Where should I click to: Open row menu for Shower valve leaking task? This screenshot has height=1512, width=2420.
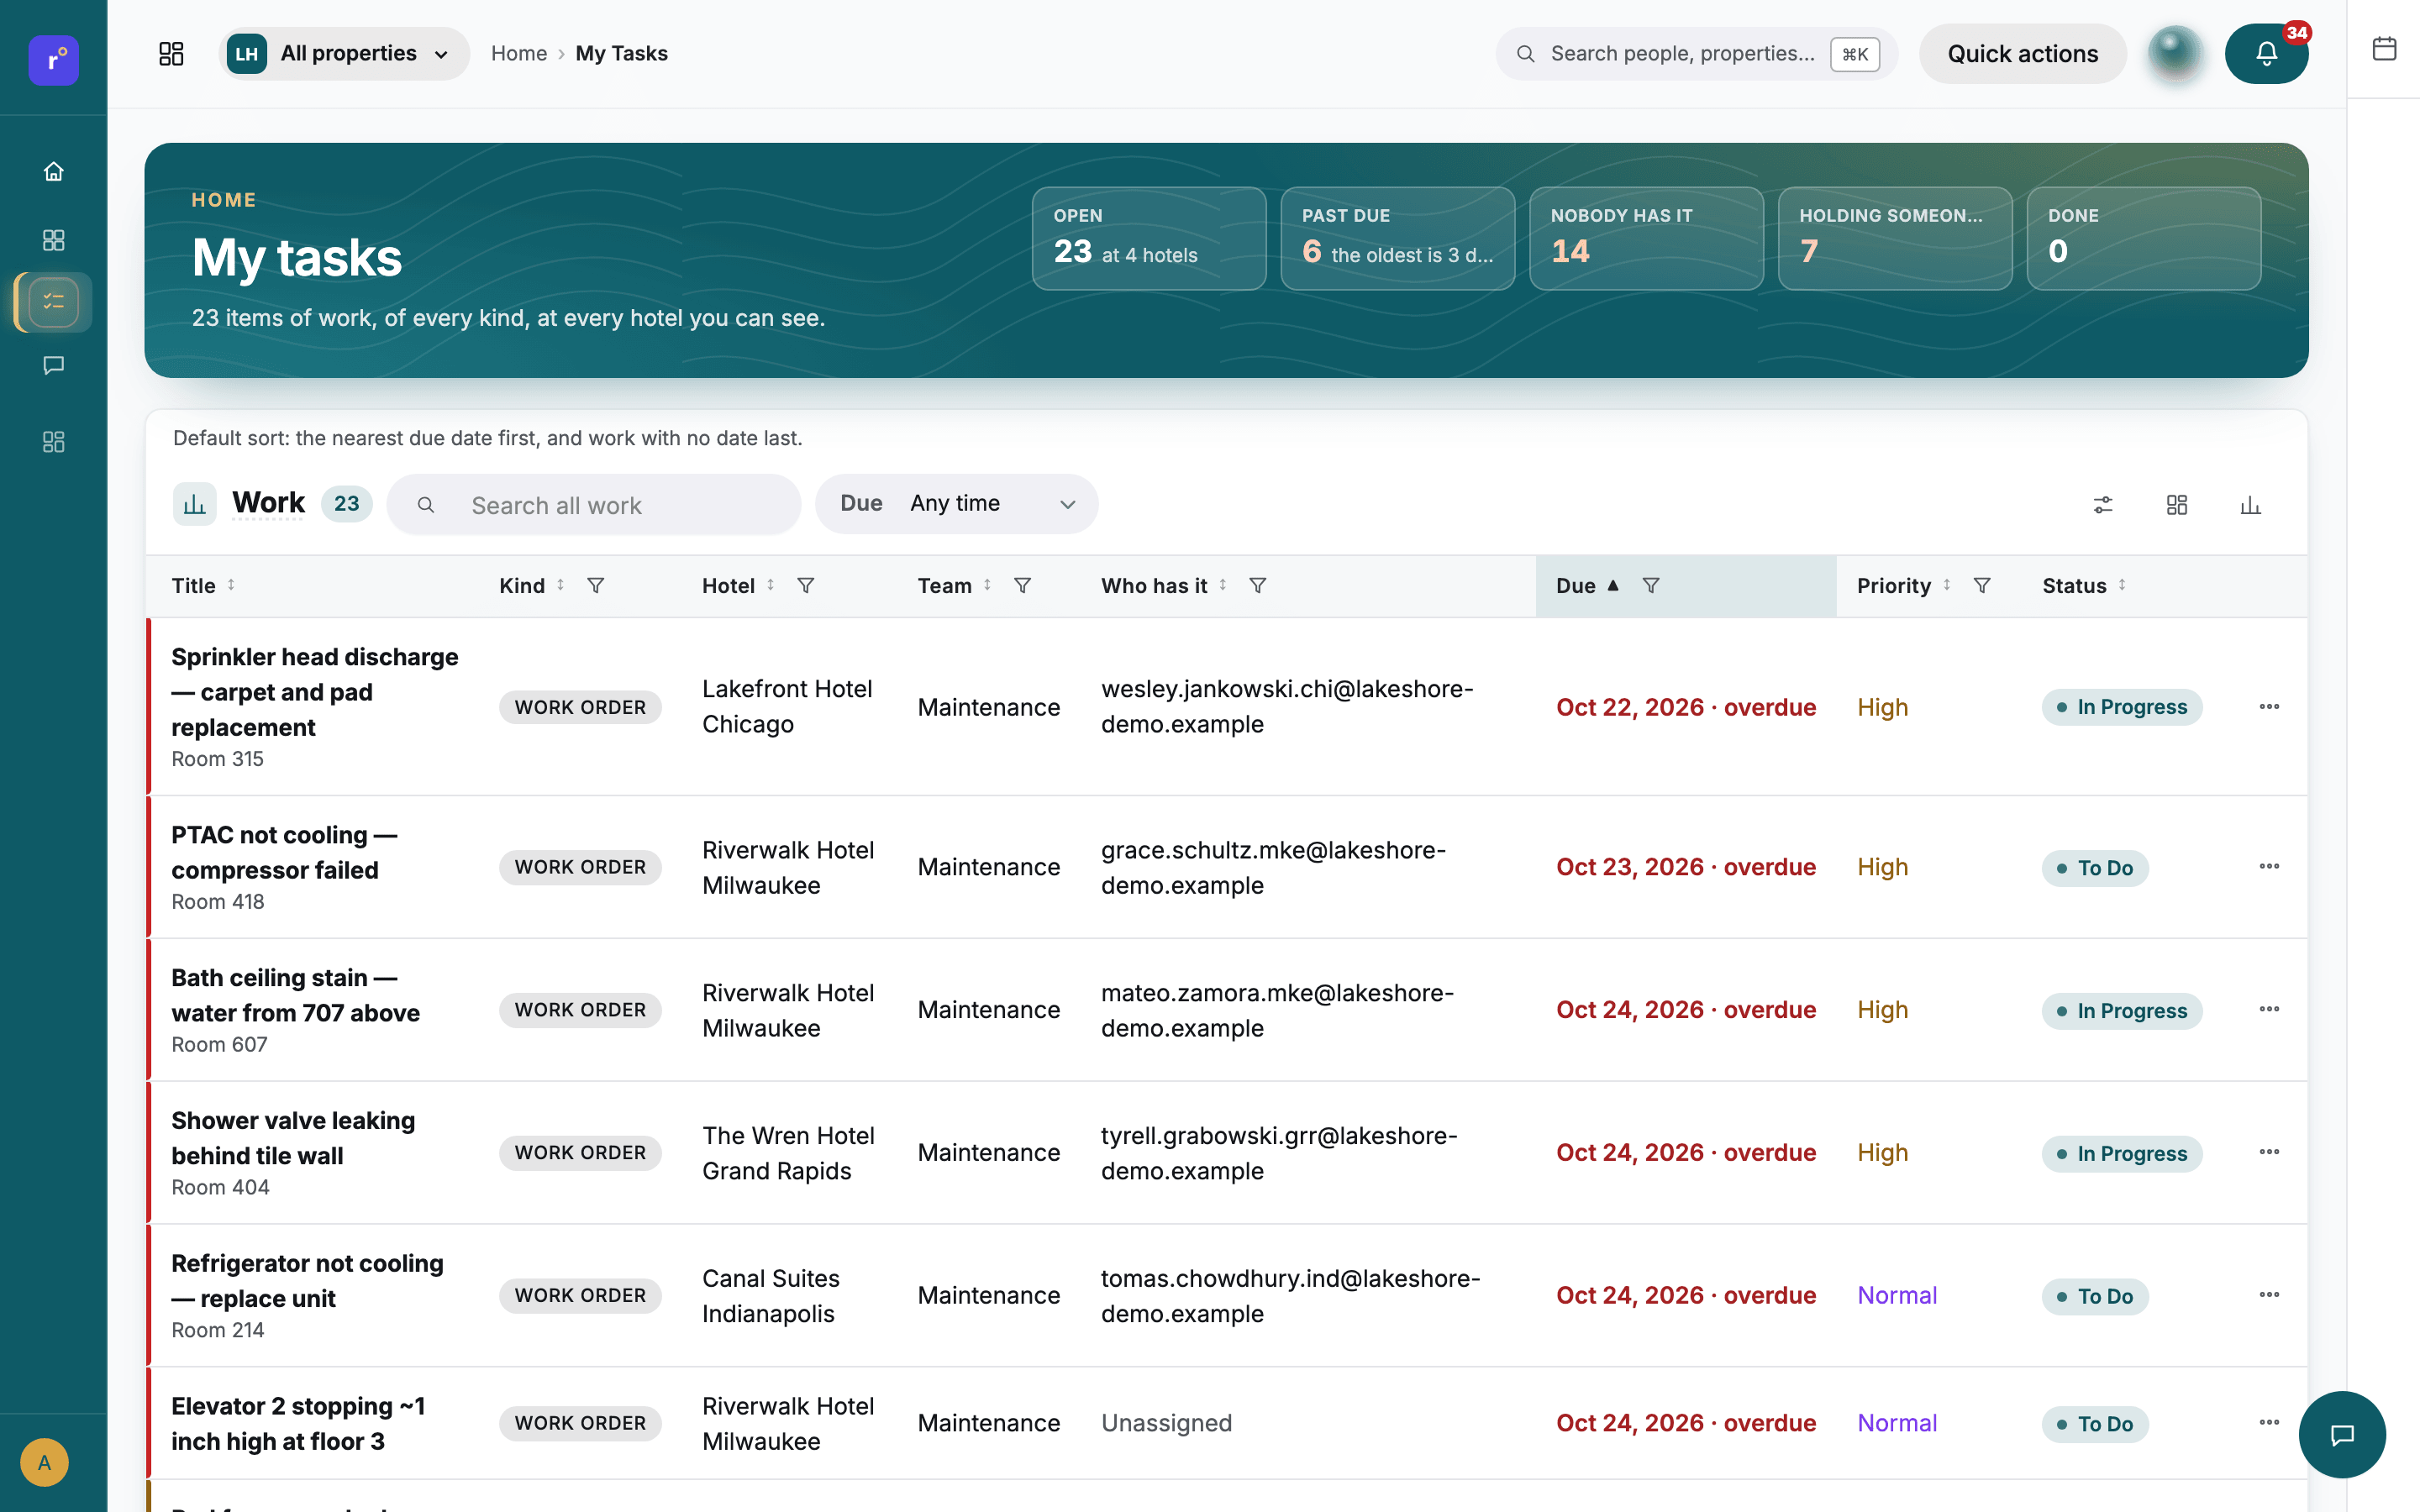(x=2269, y=1152)
